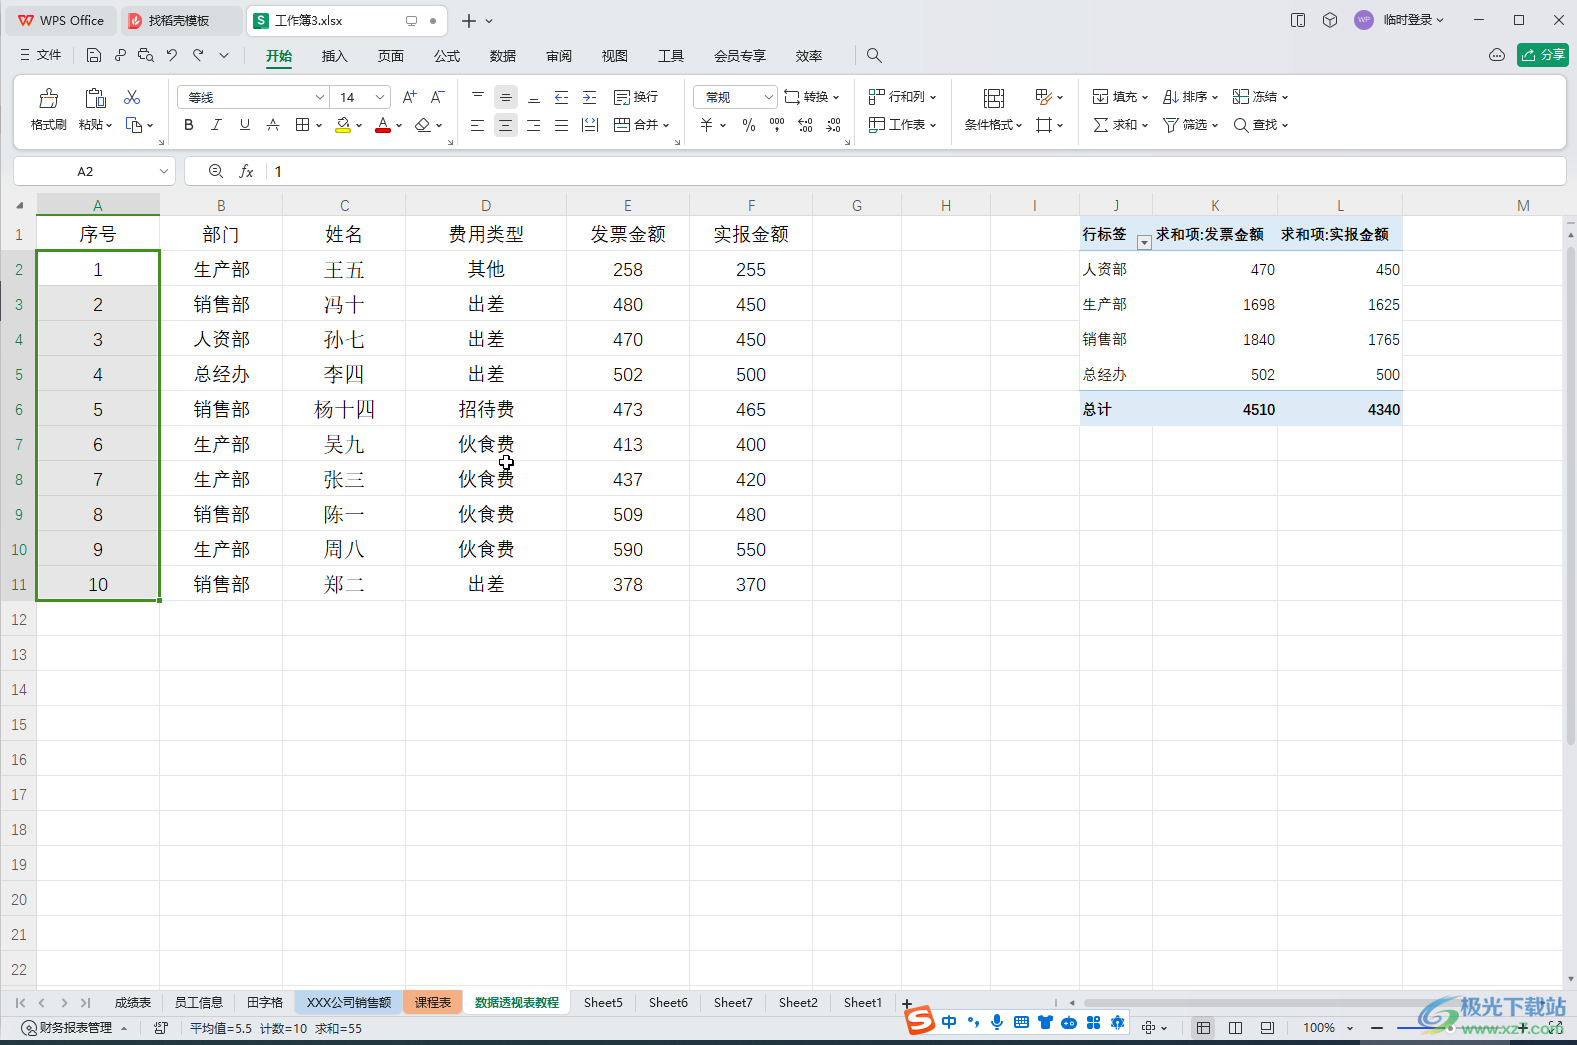Viewport: 1577px width, 1045px height.
Task: Open the font size dropdown showing 14
Action: pos(380,97)
